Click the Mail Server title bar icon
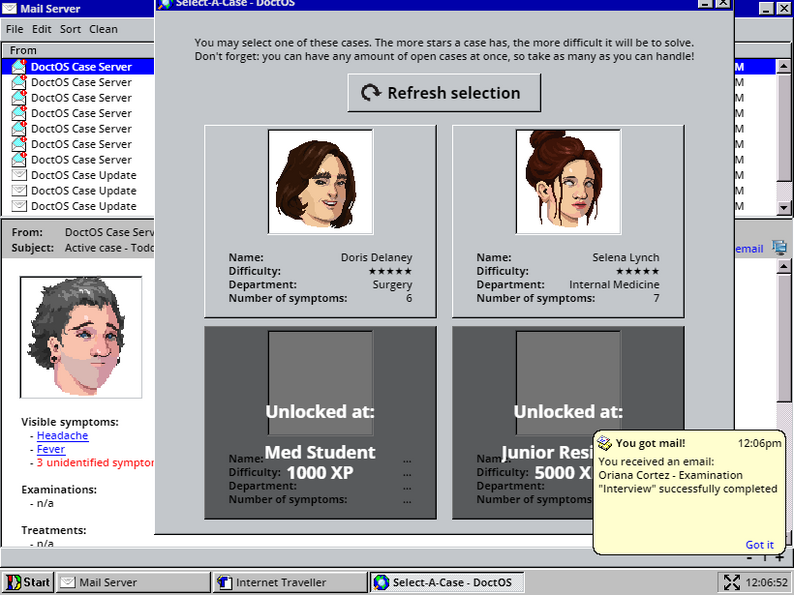This screenshot has width=794, height=595. pyautogui.click(x=10, y=9)
